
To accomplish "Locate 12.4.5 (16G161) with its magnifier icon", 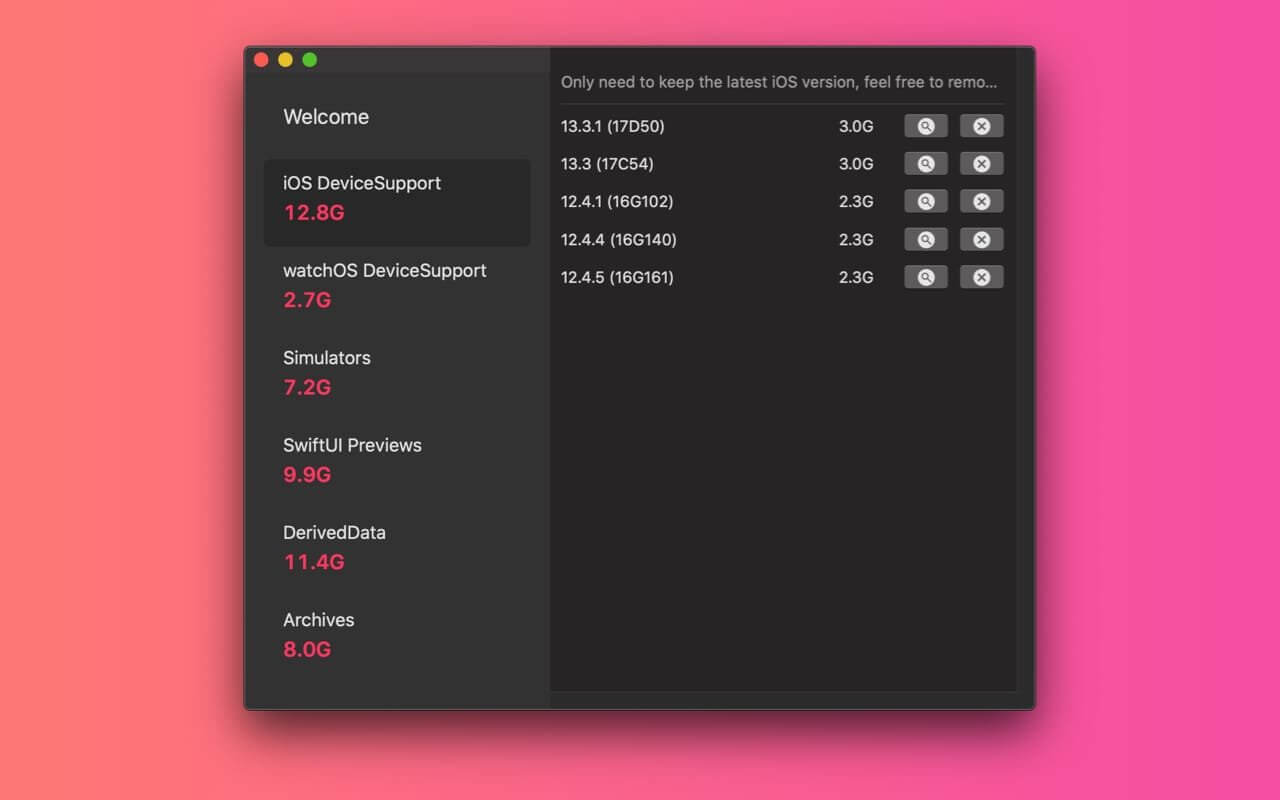I will 926,277.
